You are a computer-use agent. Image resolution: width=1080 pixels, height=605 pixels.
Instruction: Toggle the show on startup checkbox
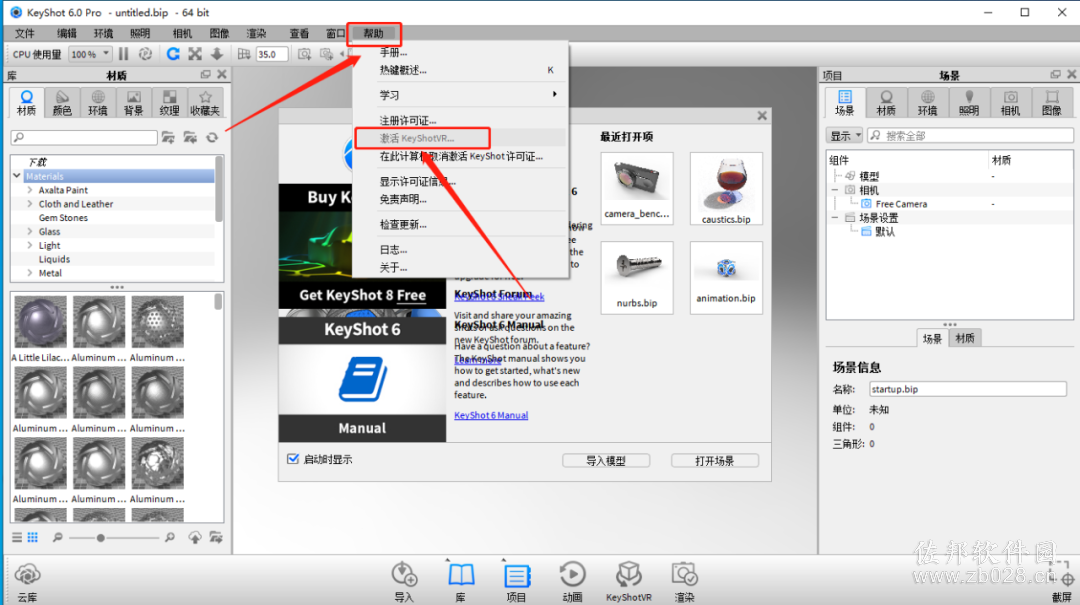pyautogui.click(x=293, y=459)
